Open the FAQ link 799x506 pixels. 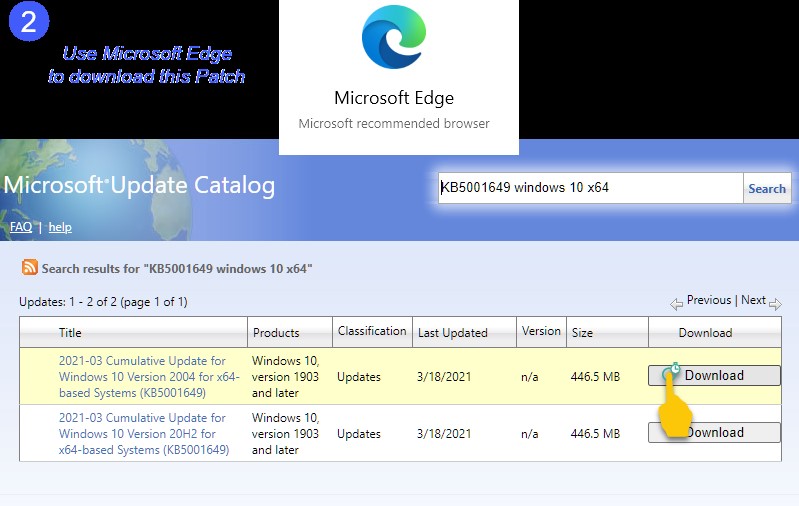click(20, 227)
